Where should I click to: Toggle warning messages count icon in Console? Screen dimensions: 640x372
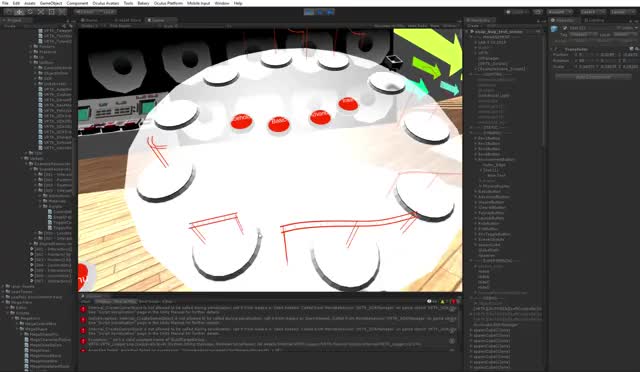pyautogui.click(x=443, y=301)
